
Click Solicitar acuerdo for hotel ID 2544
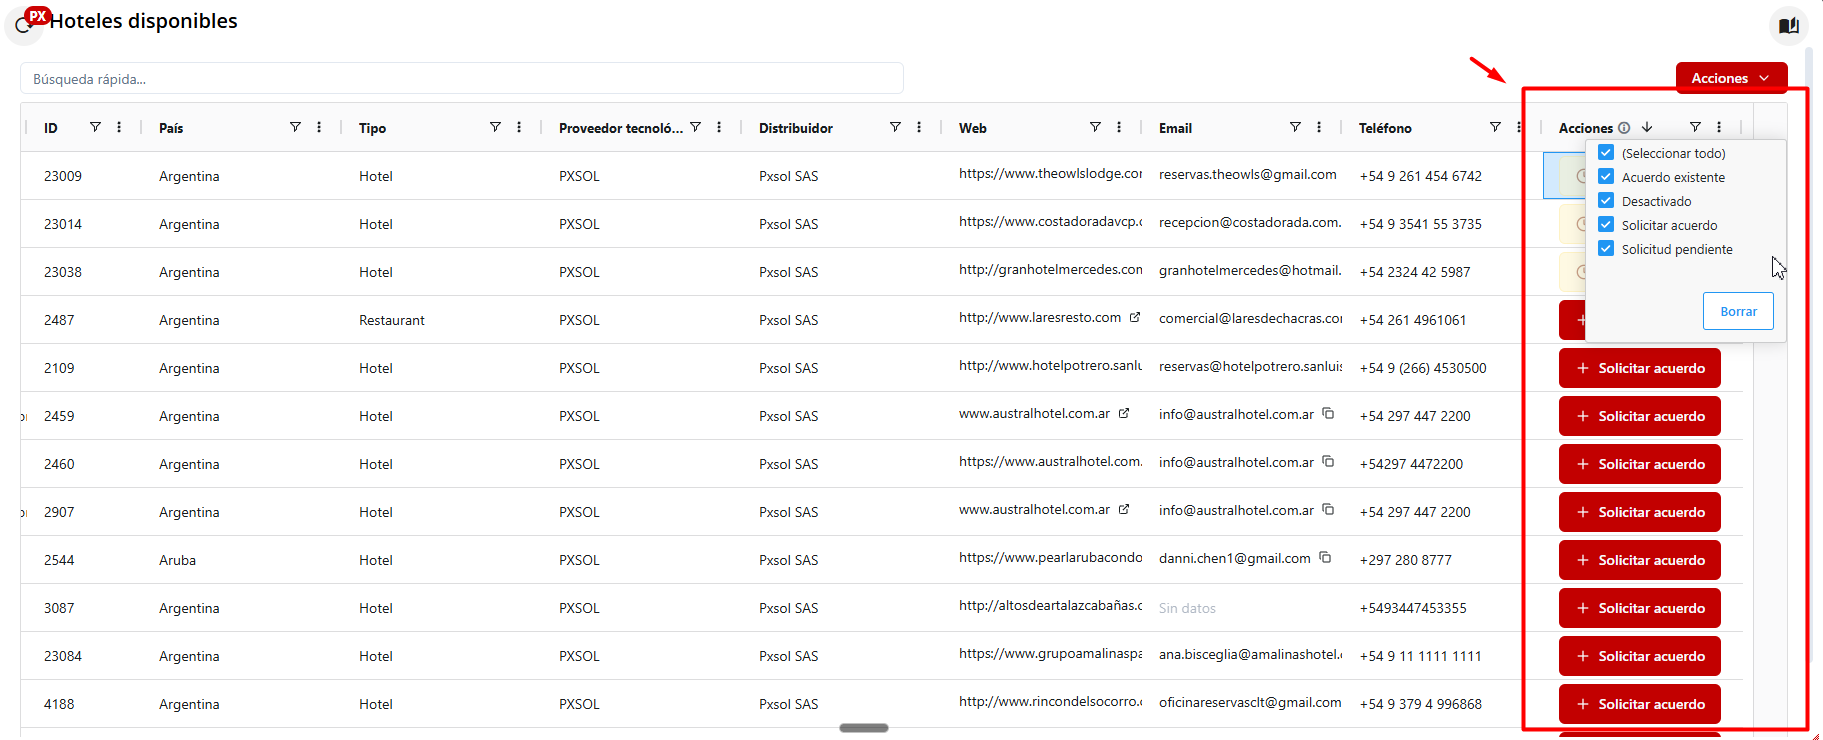(1639, 560)
